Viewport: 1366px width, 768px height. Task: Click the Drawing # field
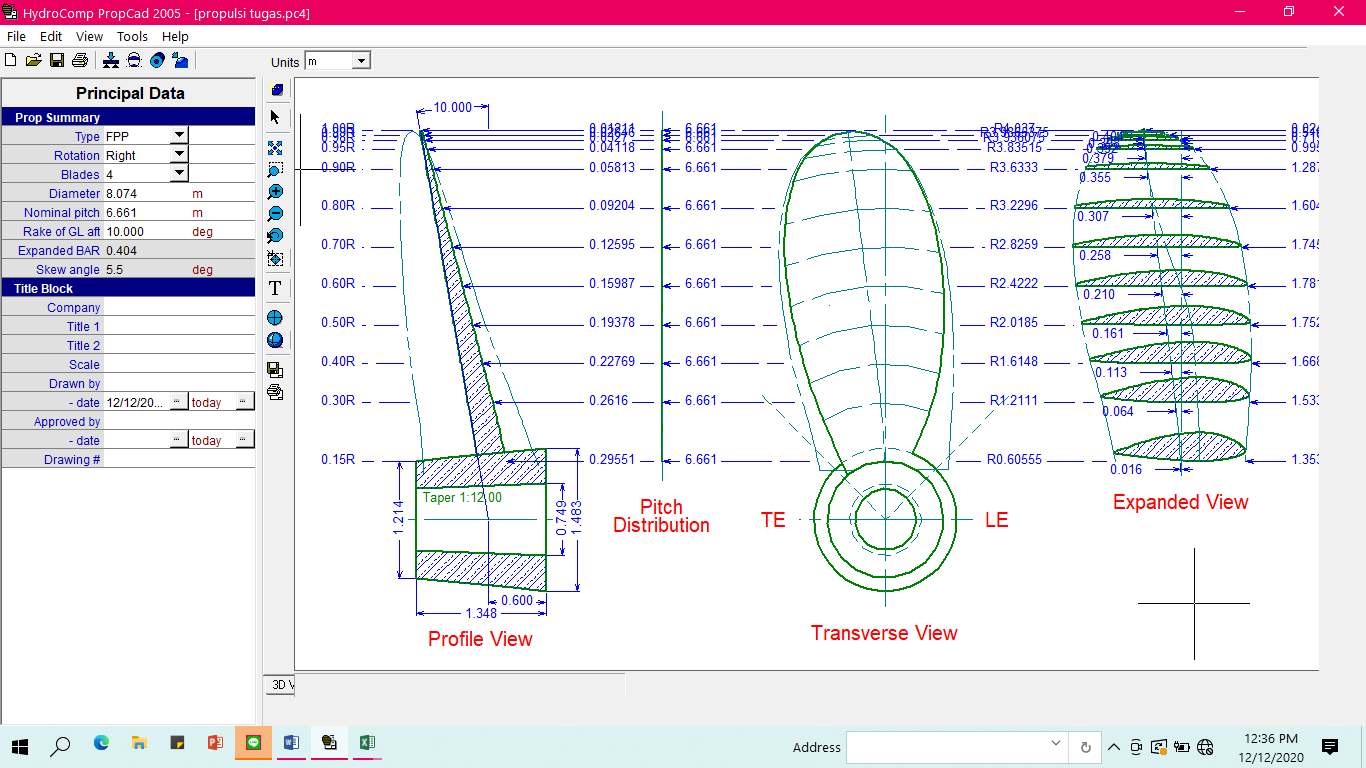pos(179,459)
